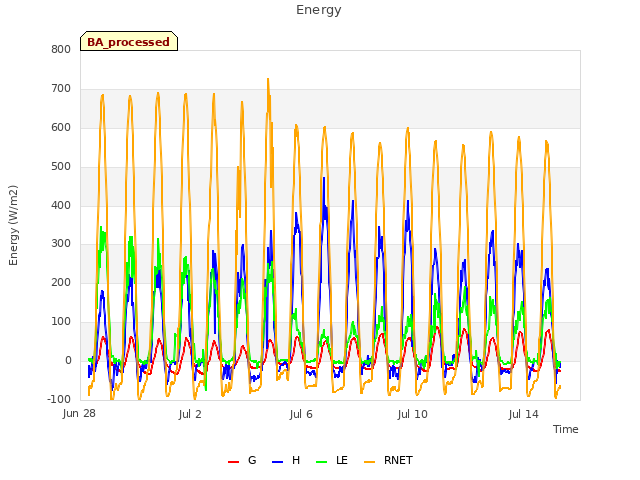Click the Energy (W/m2) axis label
The width and height of the screenshot is (640, 480).
click(x=13, y=225)
